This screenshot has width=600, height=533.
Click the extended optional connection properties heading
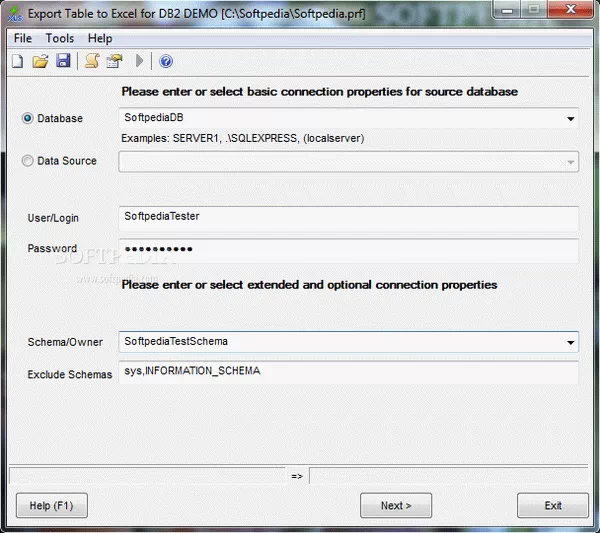tap(309, 285)
